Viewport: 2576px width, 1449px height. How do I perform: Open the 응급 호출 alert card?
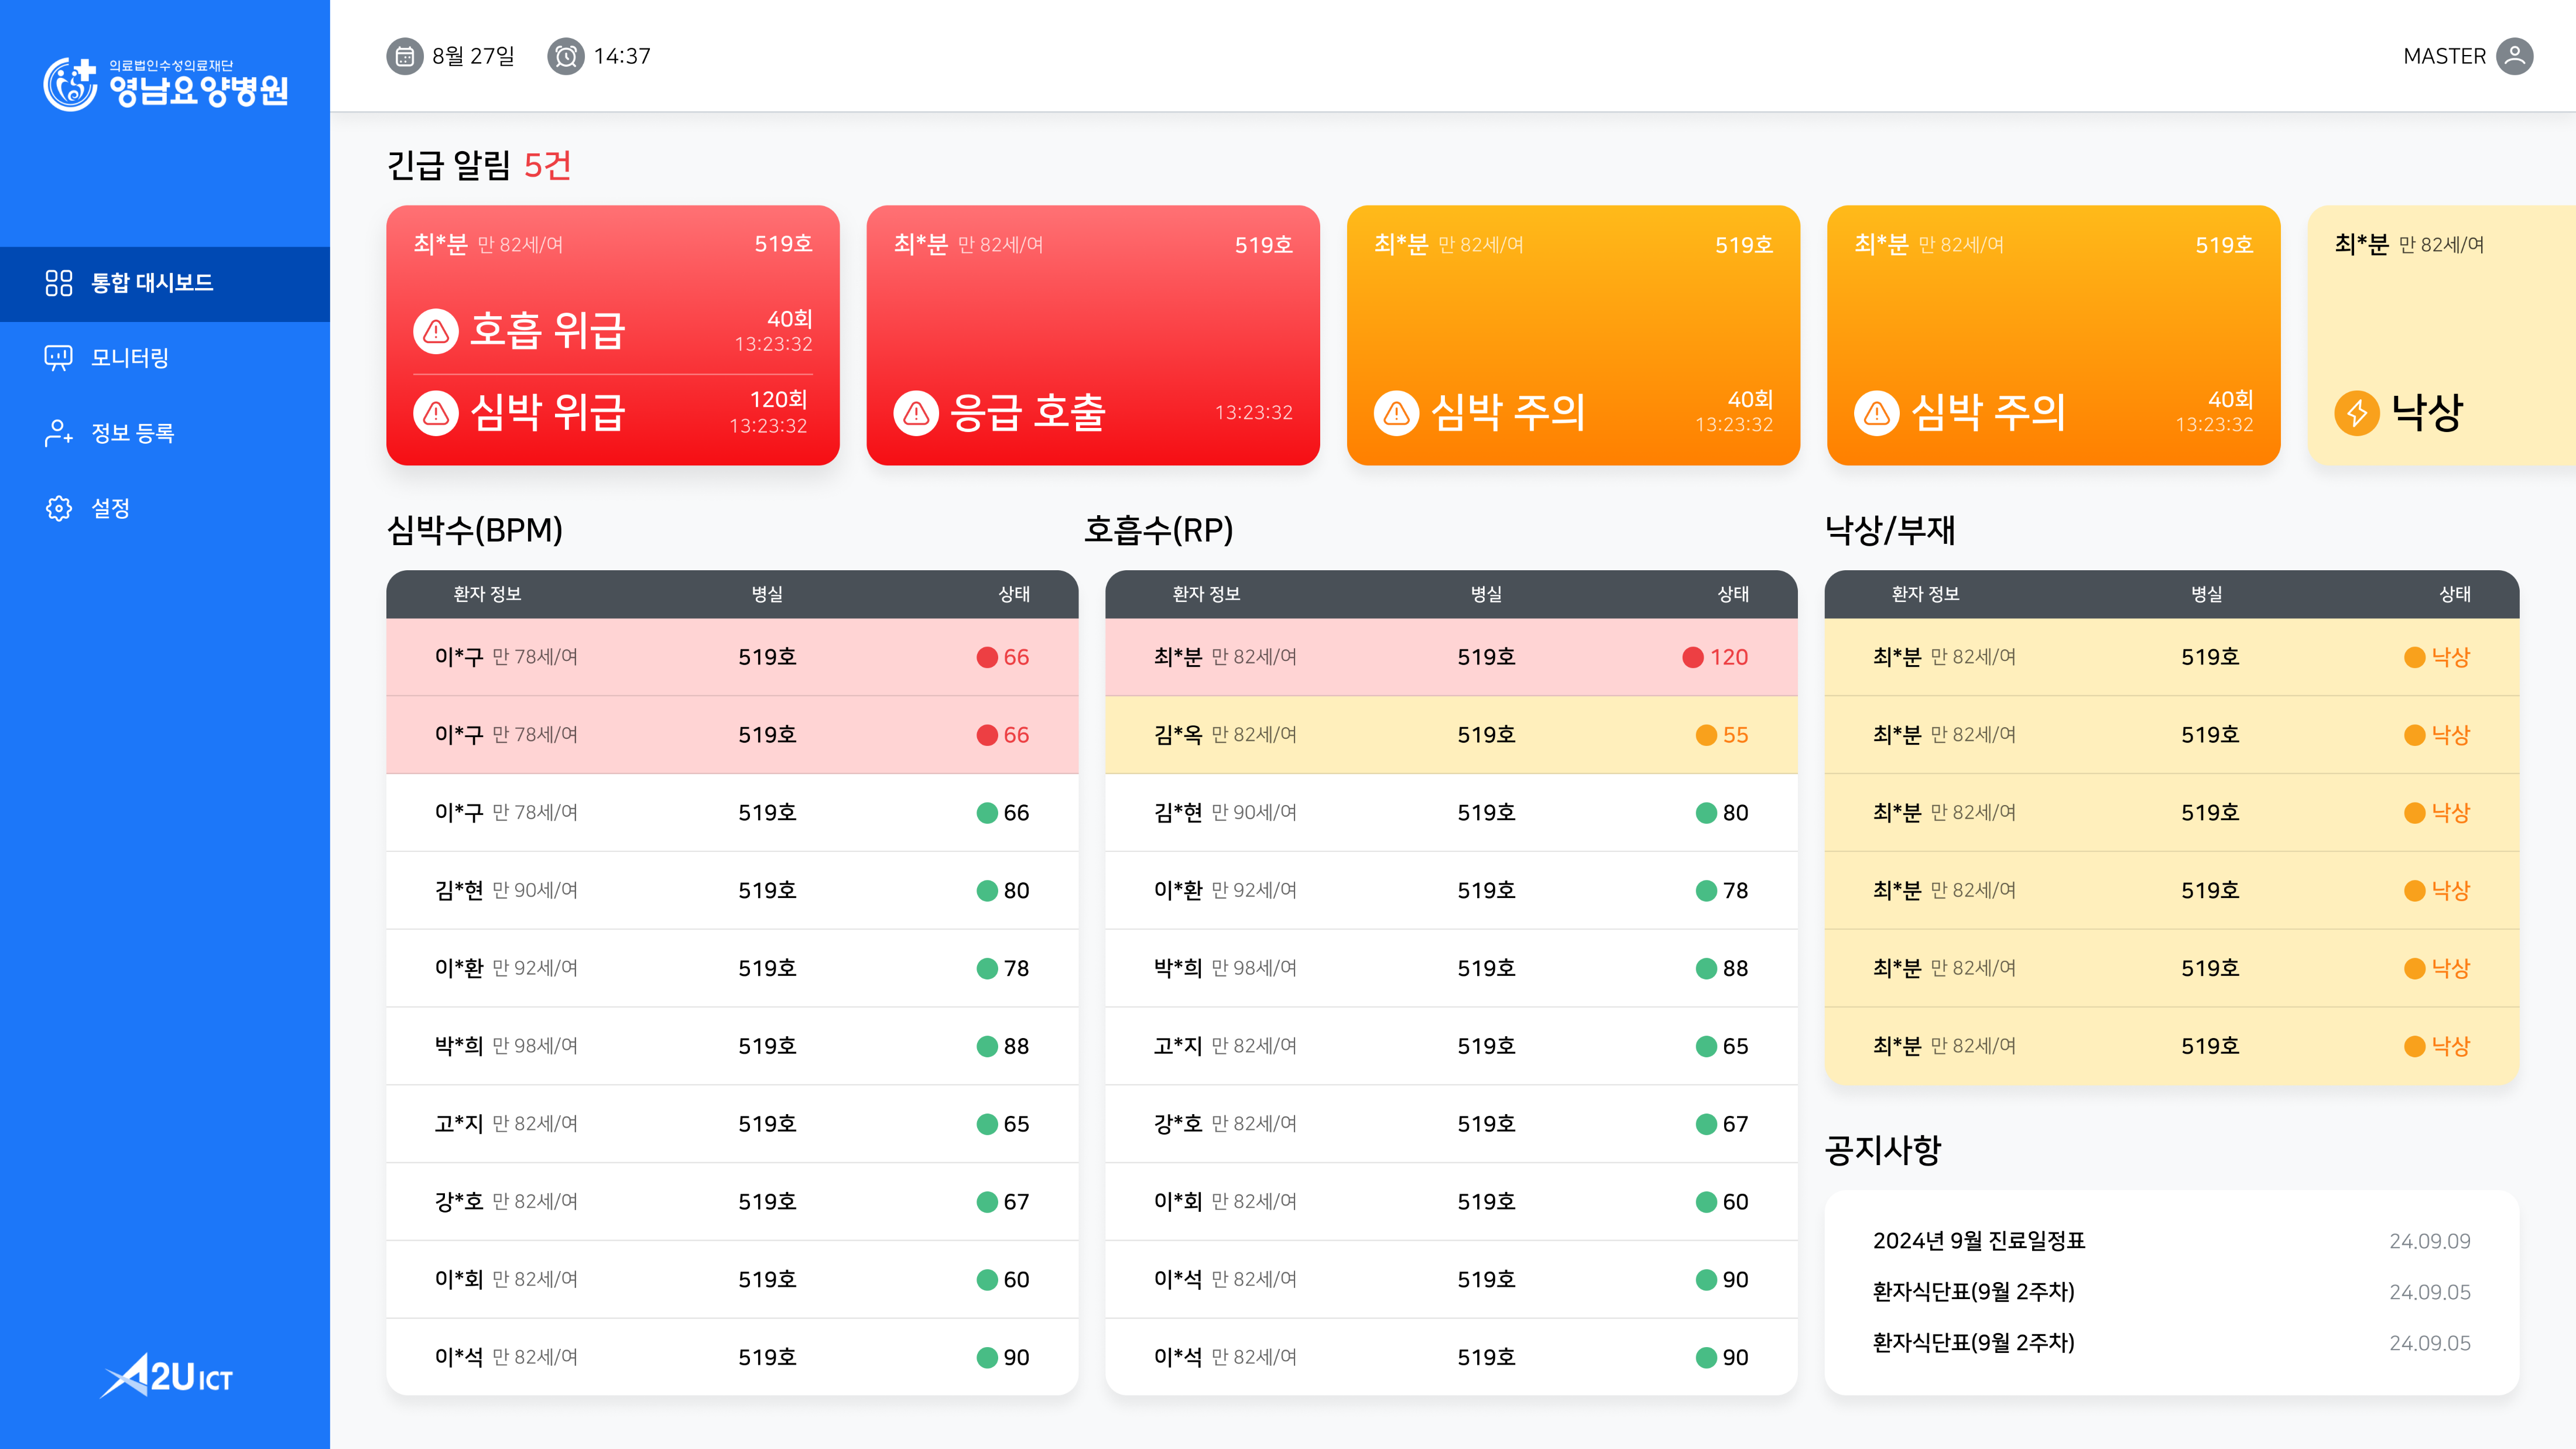pos(1093,335)
